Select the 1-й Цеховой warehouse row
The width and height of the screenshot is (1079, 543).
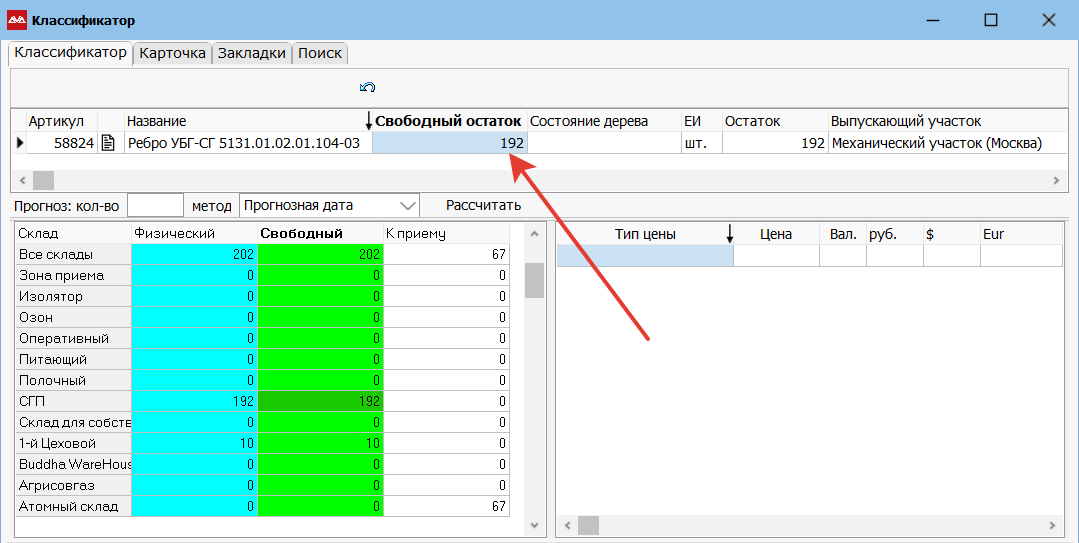(x=70, y=443)
